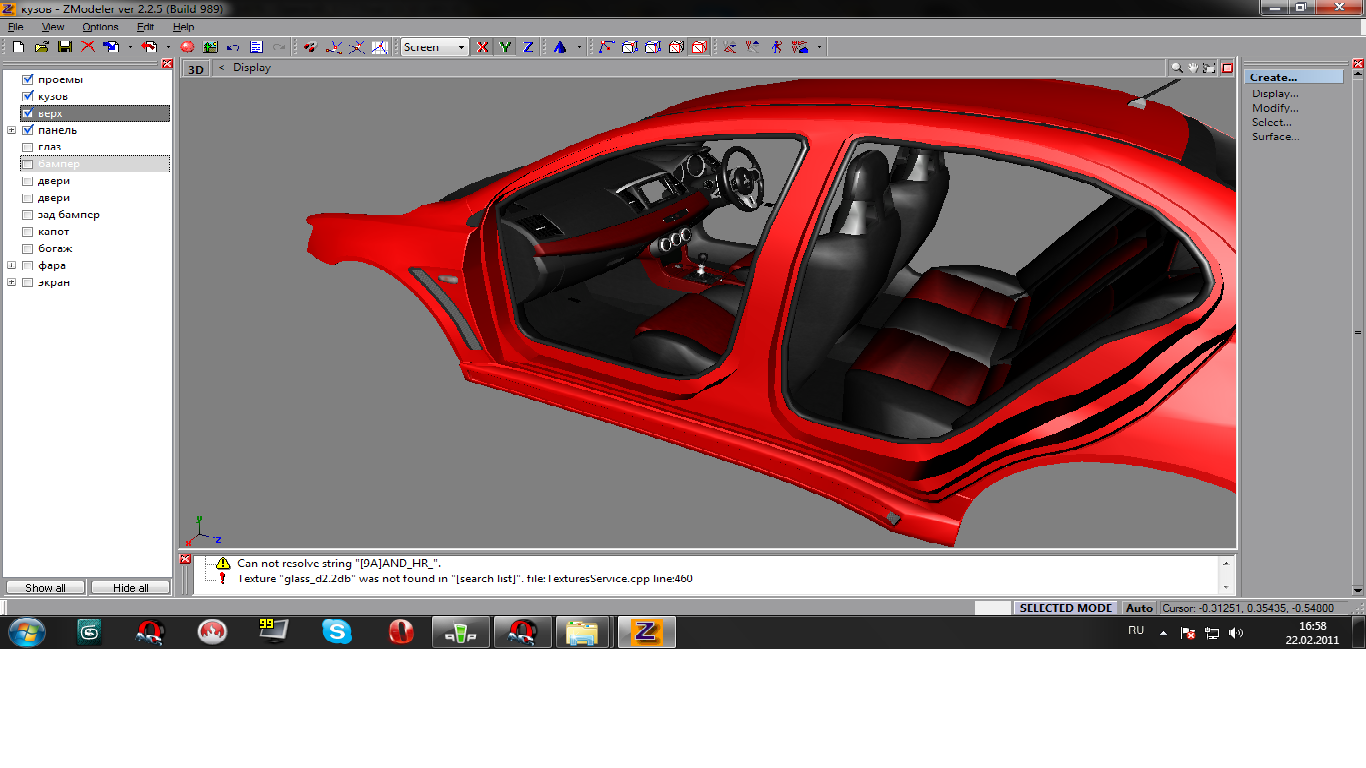Open the Screen axis-space dropdown
This screenshot has height=768, width=1366.
click(x=461, y=47)
